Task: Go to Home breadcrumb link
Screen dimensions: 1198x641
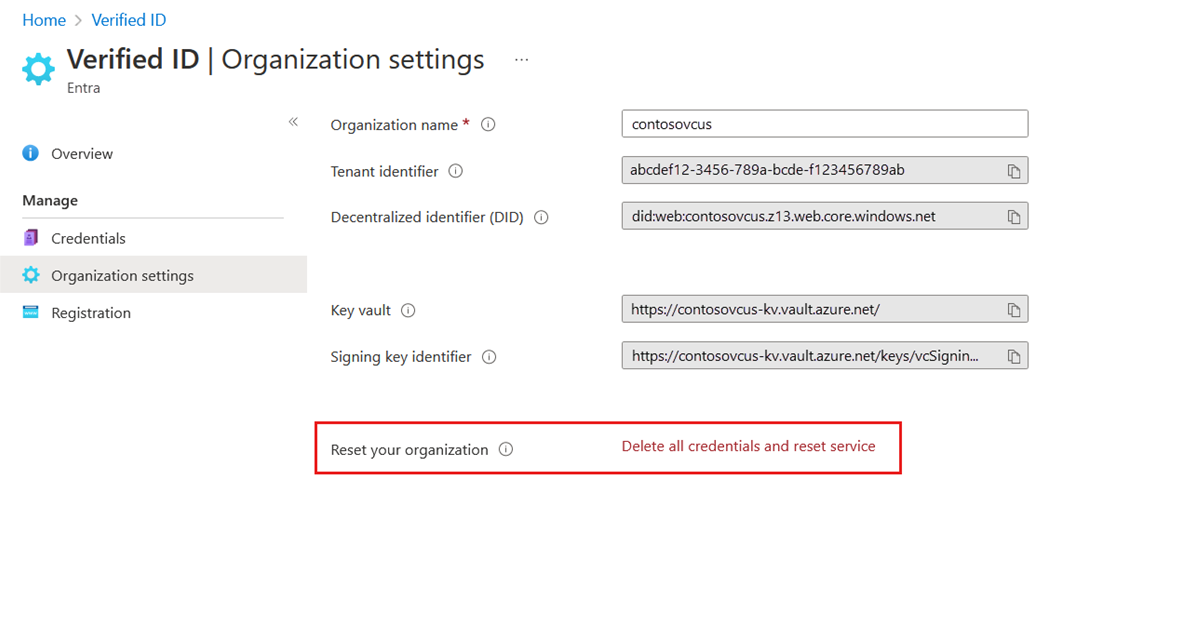Action: tap(44, 21)
